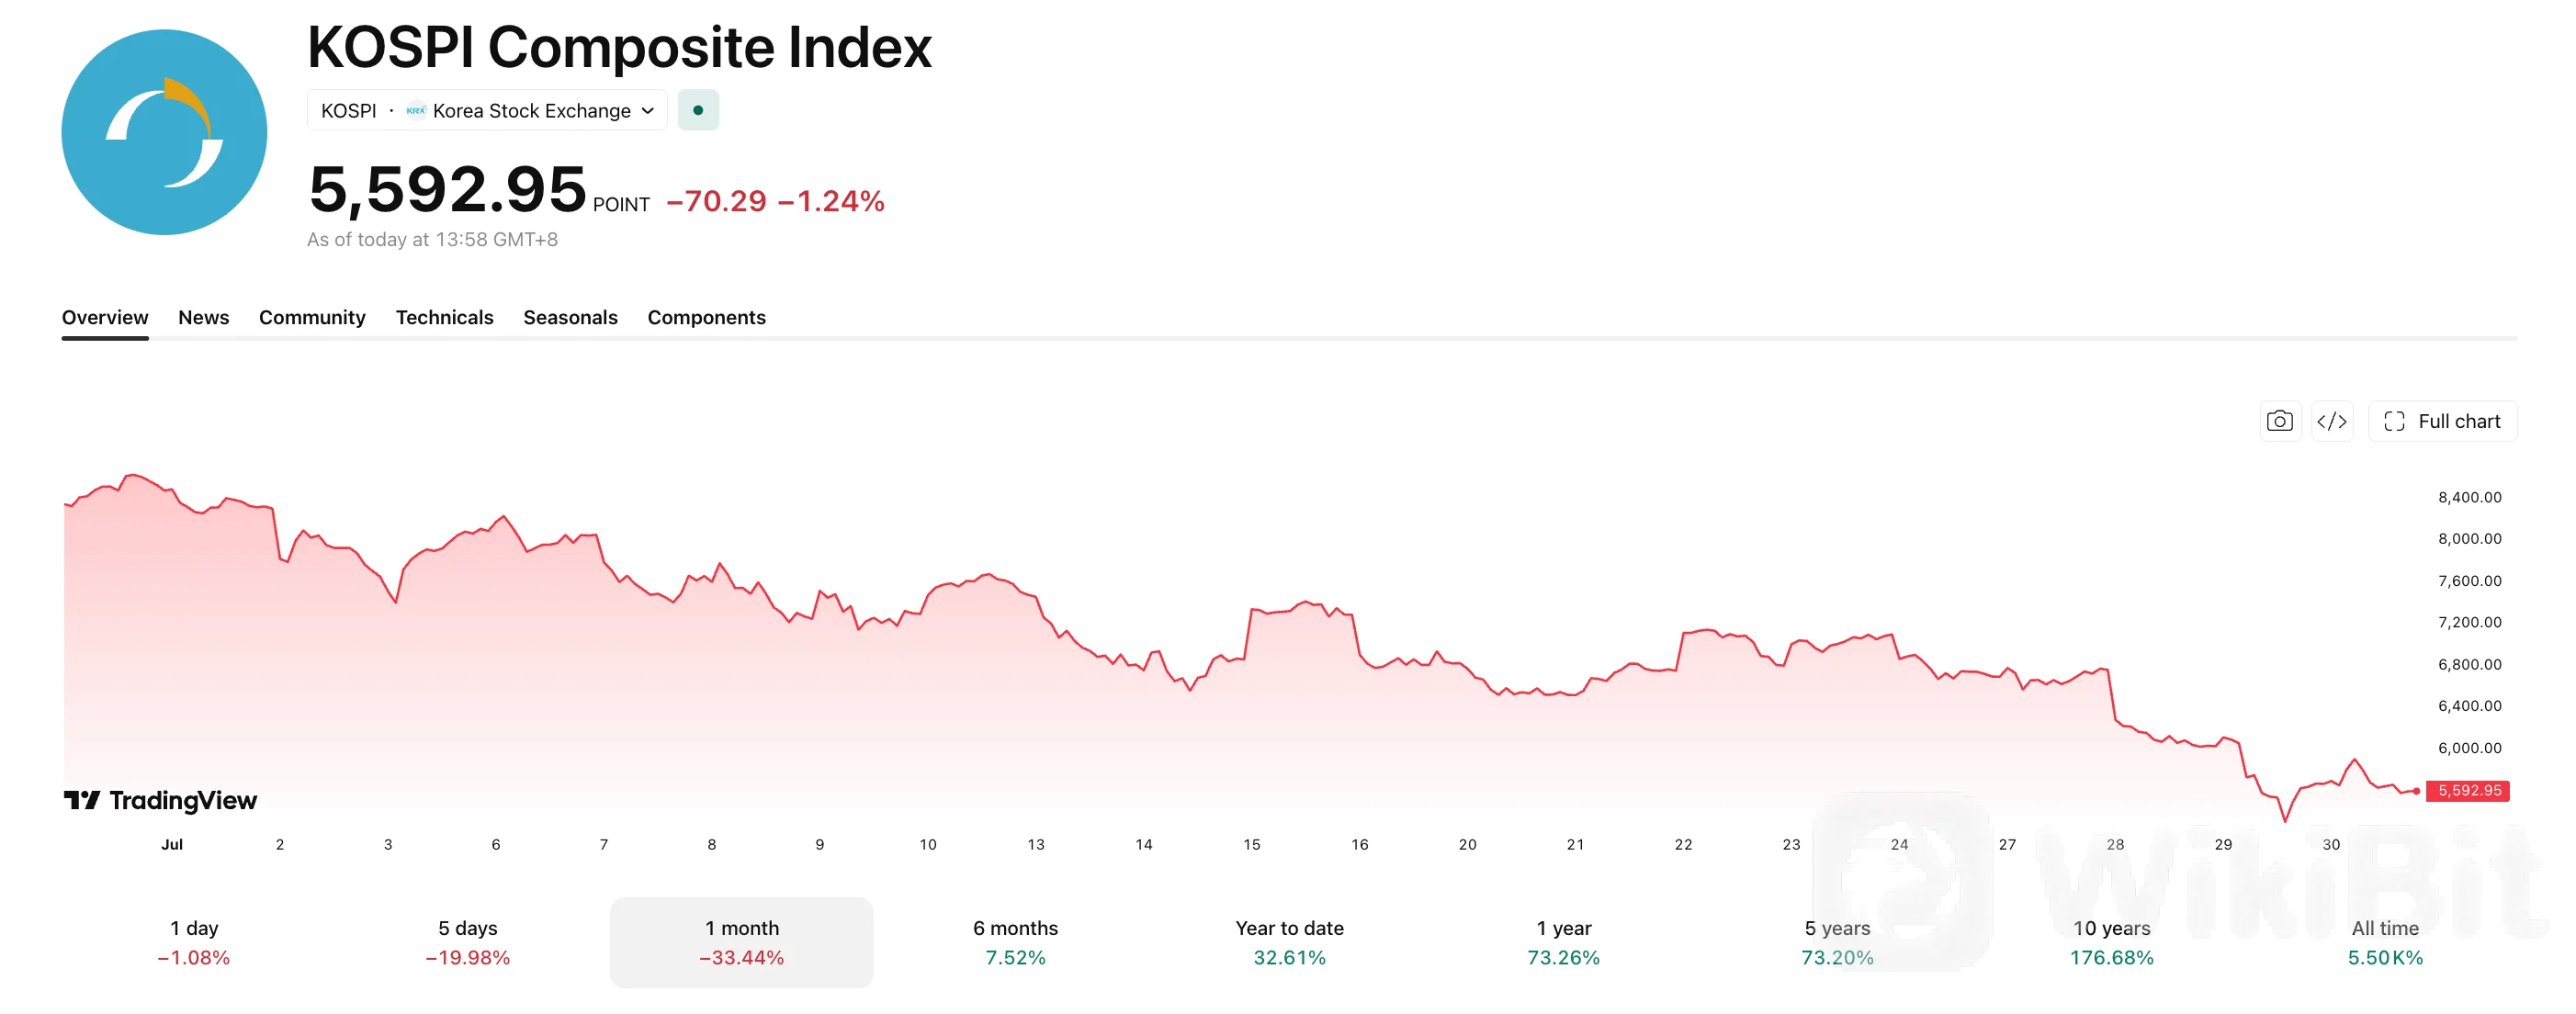This screenshot has height=1014, width=2576.
Task: Click the TradingView logo on chart
Action: (160, 800)
